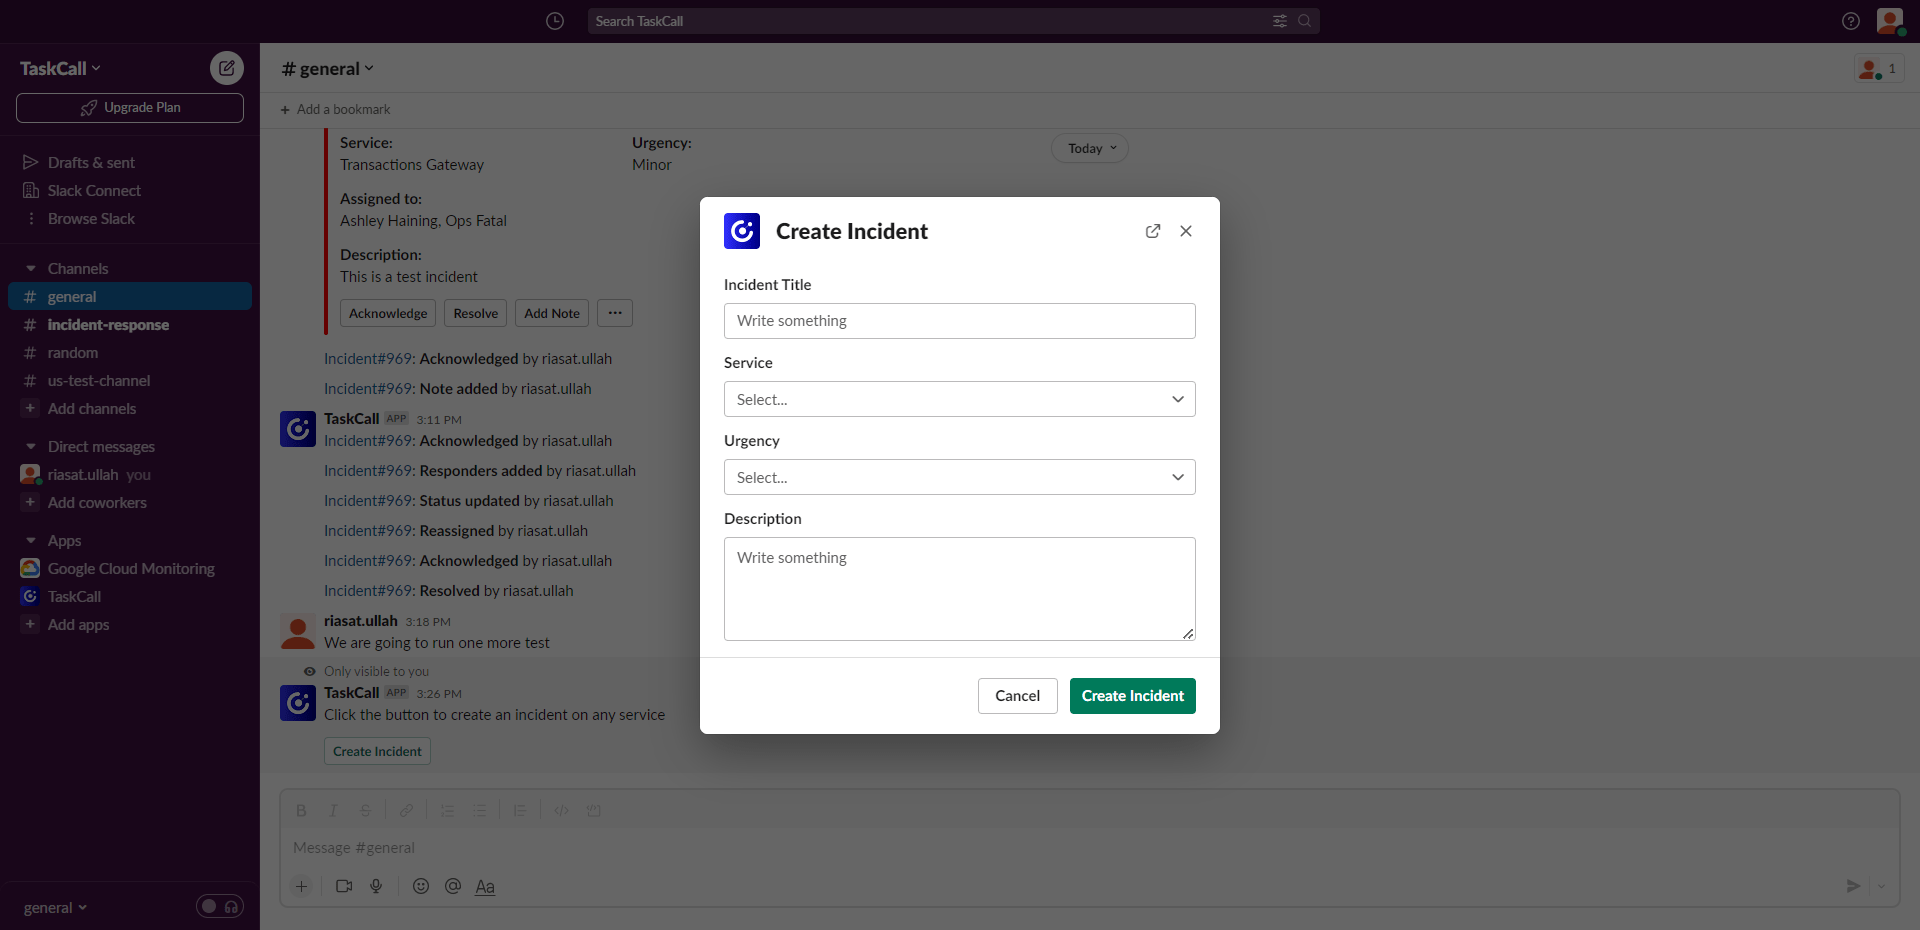Mention someone with @ icon

pyautogui.click(x=453, y=886)
